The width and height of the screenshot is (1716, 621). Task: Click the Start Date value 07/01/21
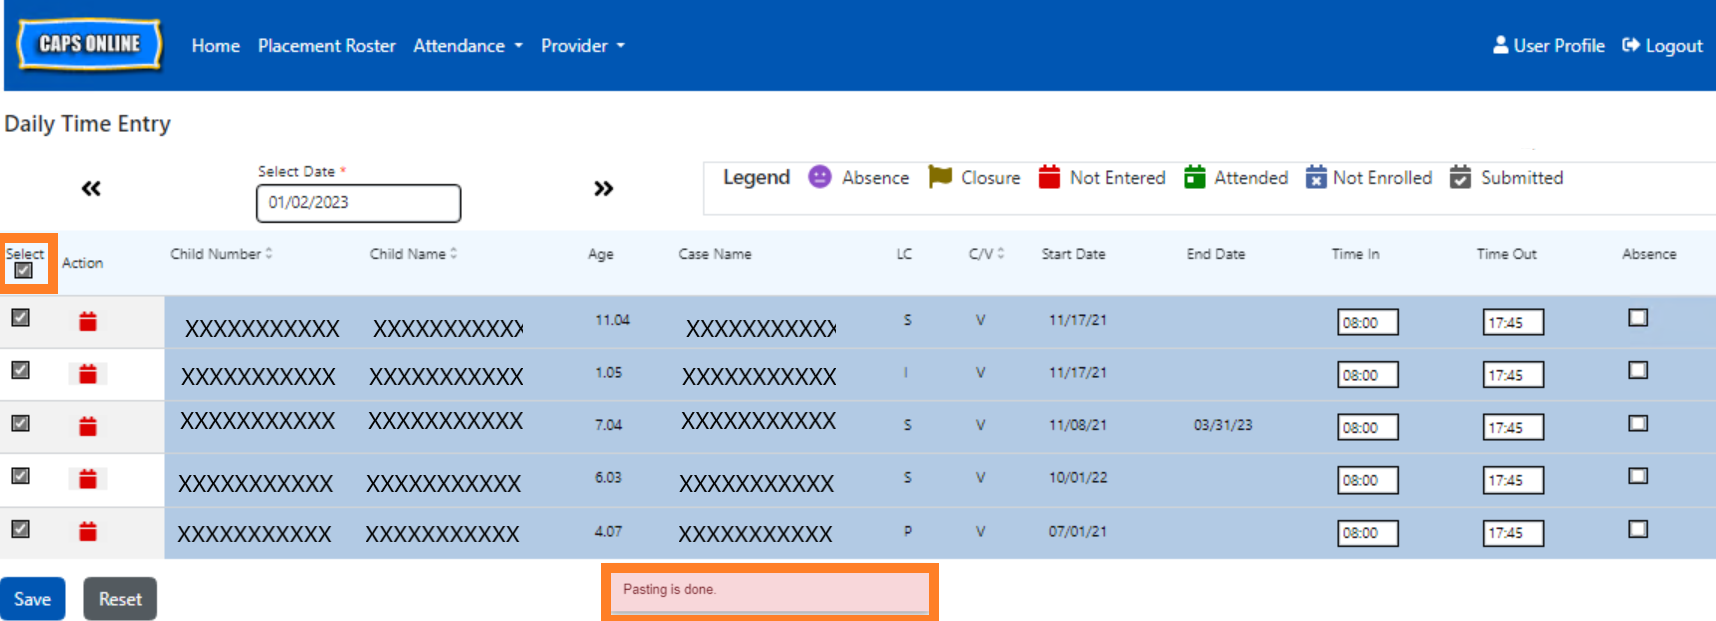(1078, 531)
